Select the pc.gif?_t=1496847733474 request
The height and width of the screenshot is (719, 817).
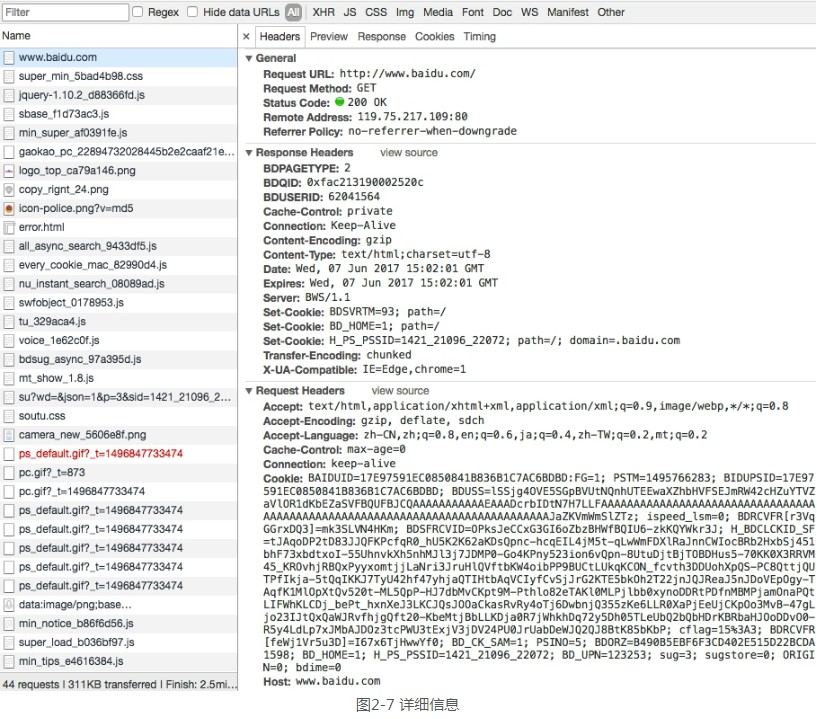(x=119, y=491)
